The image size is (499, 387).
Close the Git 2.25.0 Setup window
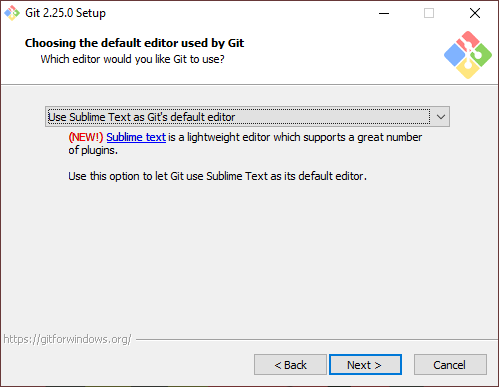(x=475, y=13)
